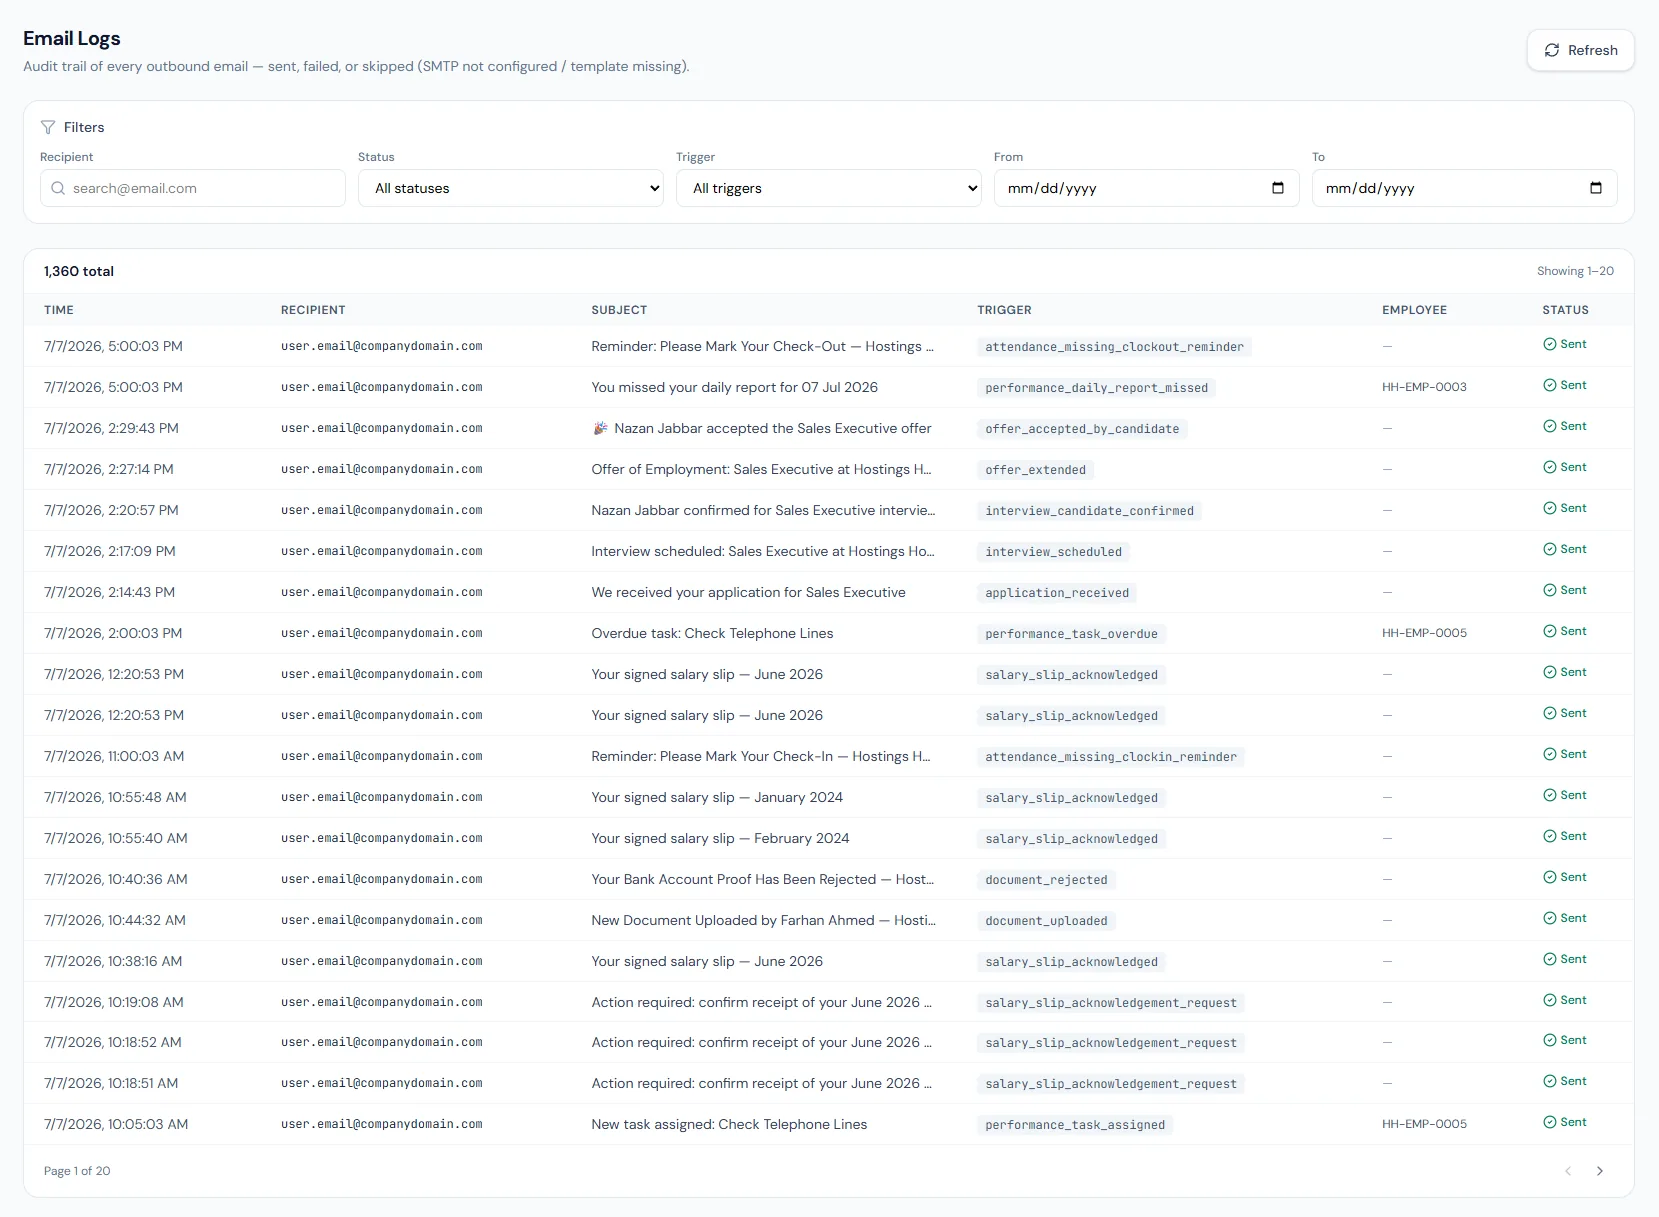Image resolution: width=1659 pixels, height=1217 pixels.
Task: Click Sent check icon for daily report missed row
Action: tap(1550, 385)
